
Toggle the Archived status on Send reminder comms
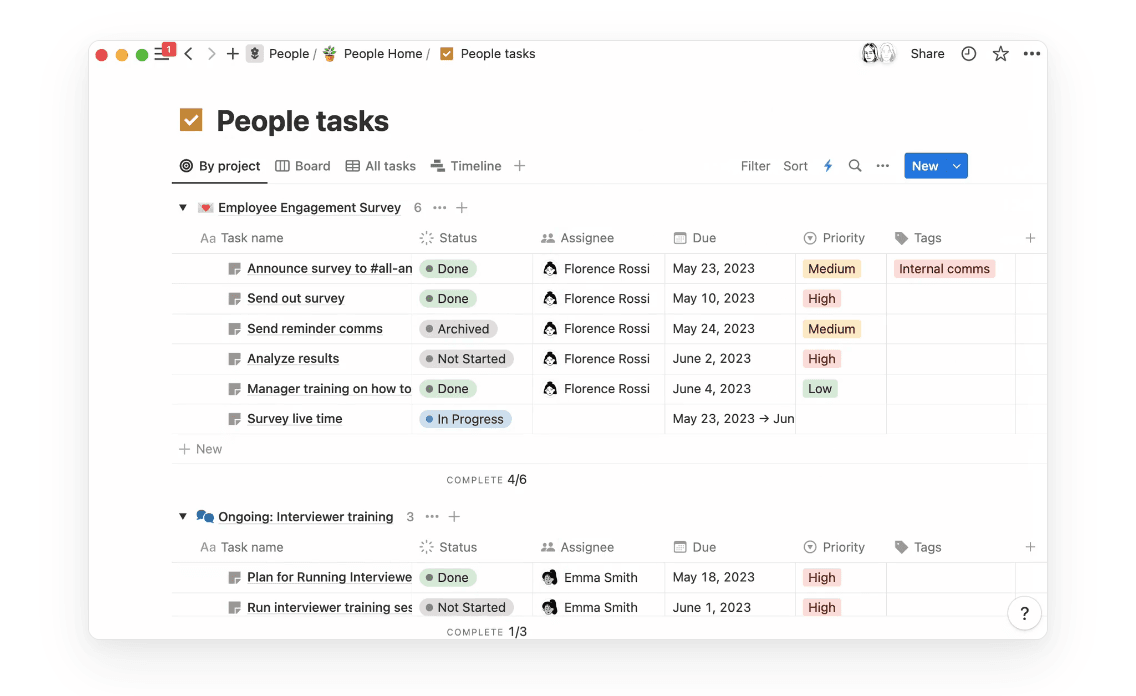tap(458, 328)
